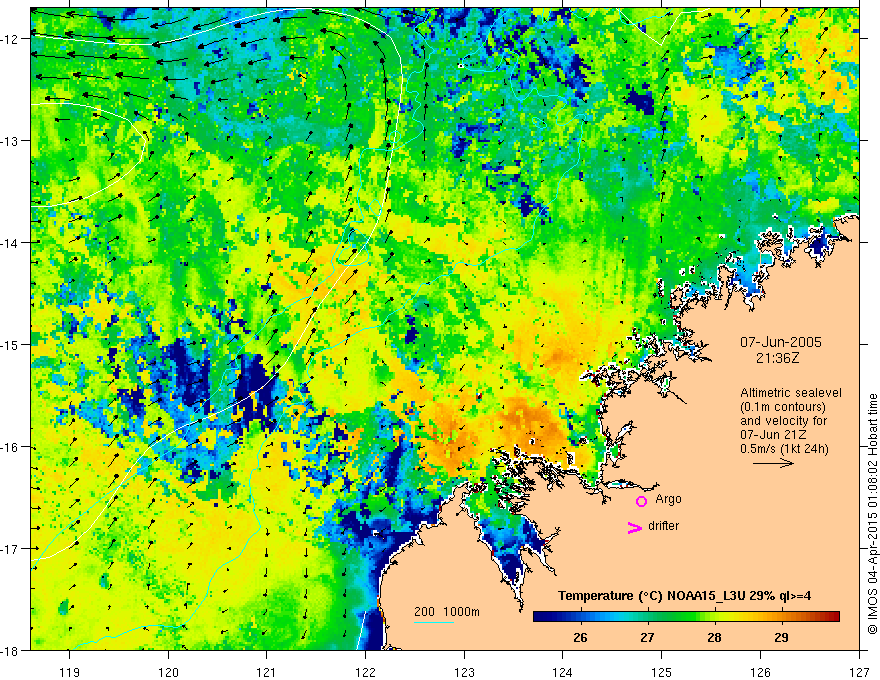This screenshot has height=680, width=880.
Task: Click the temperature color bar
Action: [x=686, y=617]
